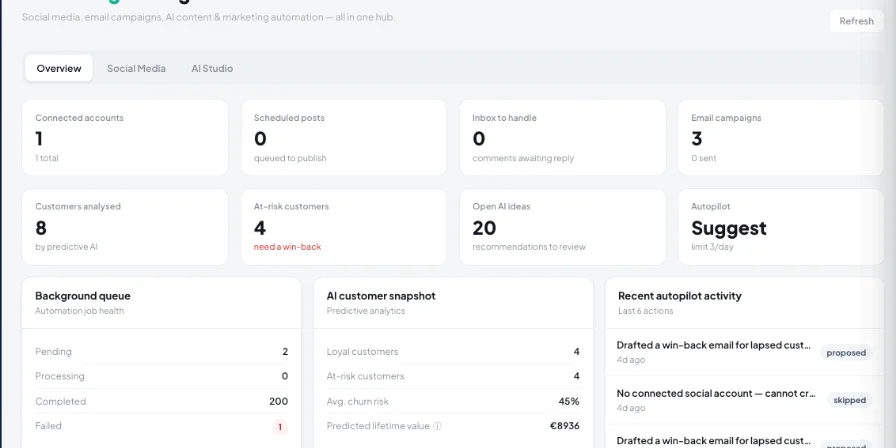Screen dimensions: 896x448
Task: Open the AI Studio tab
Action: (212, 68)
